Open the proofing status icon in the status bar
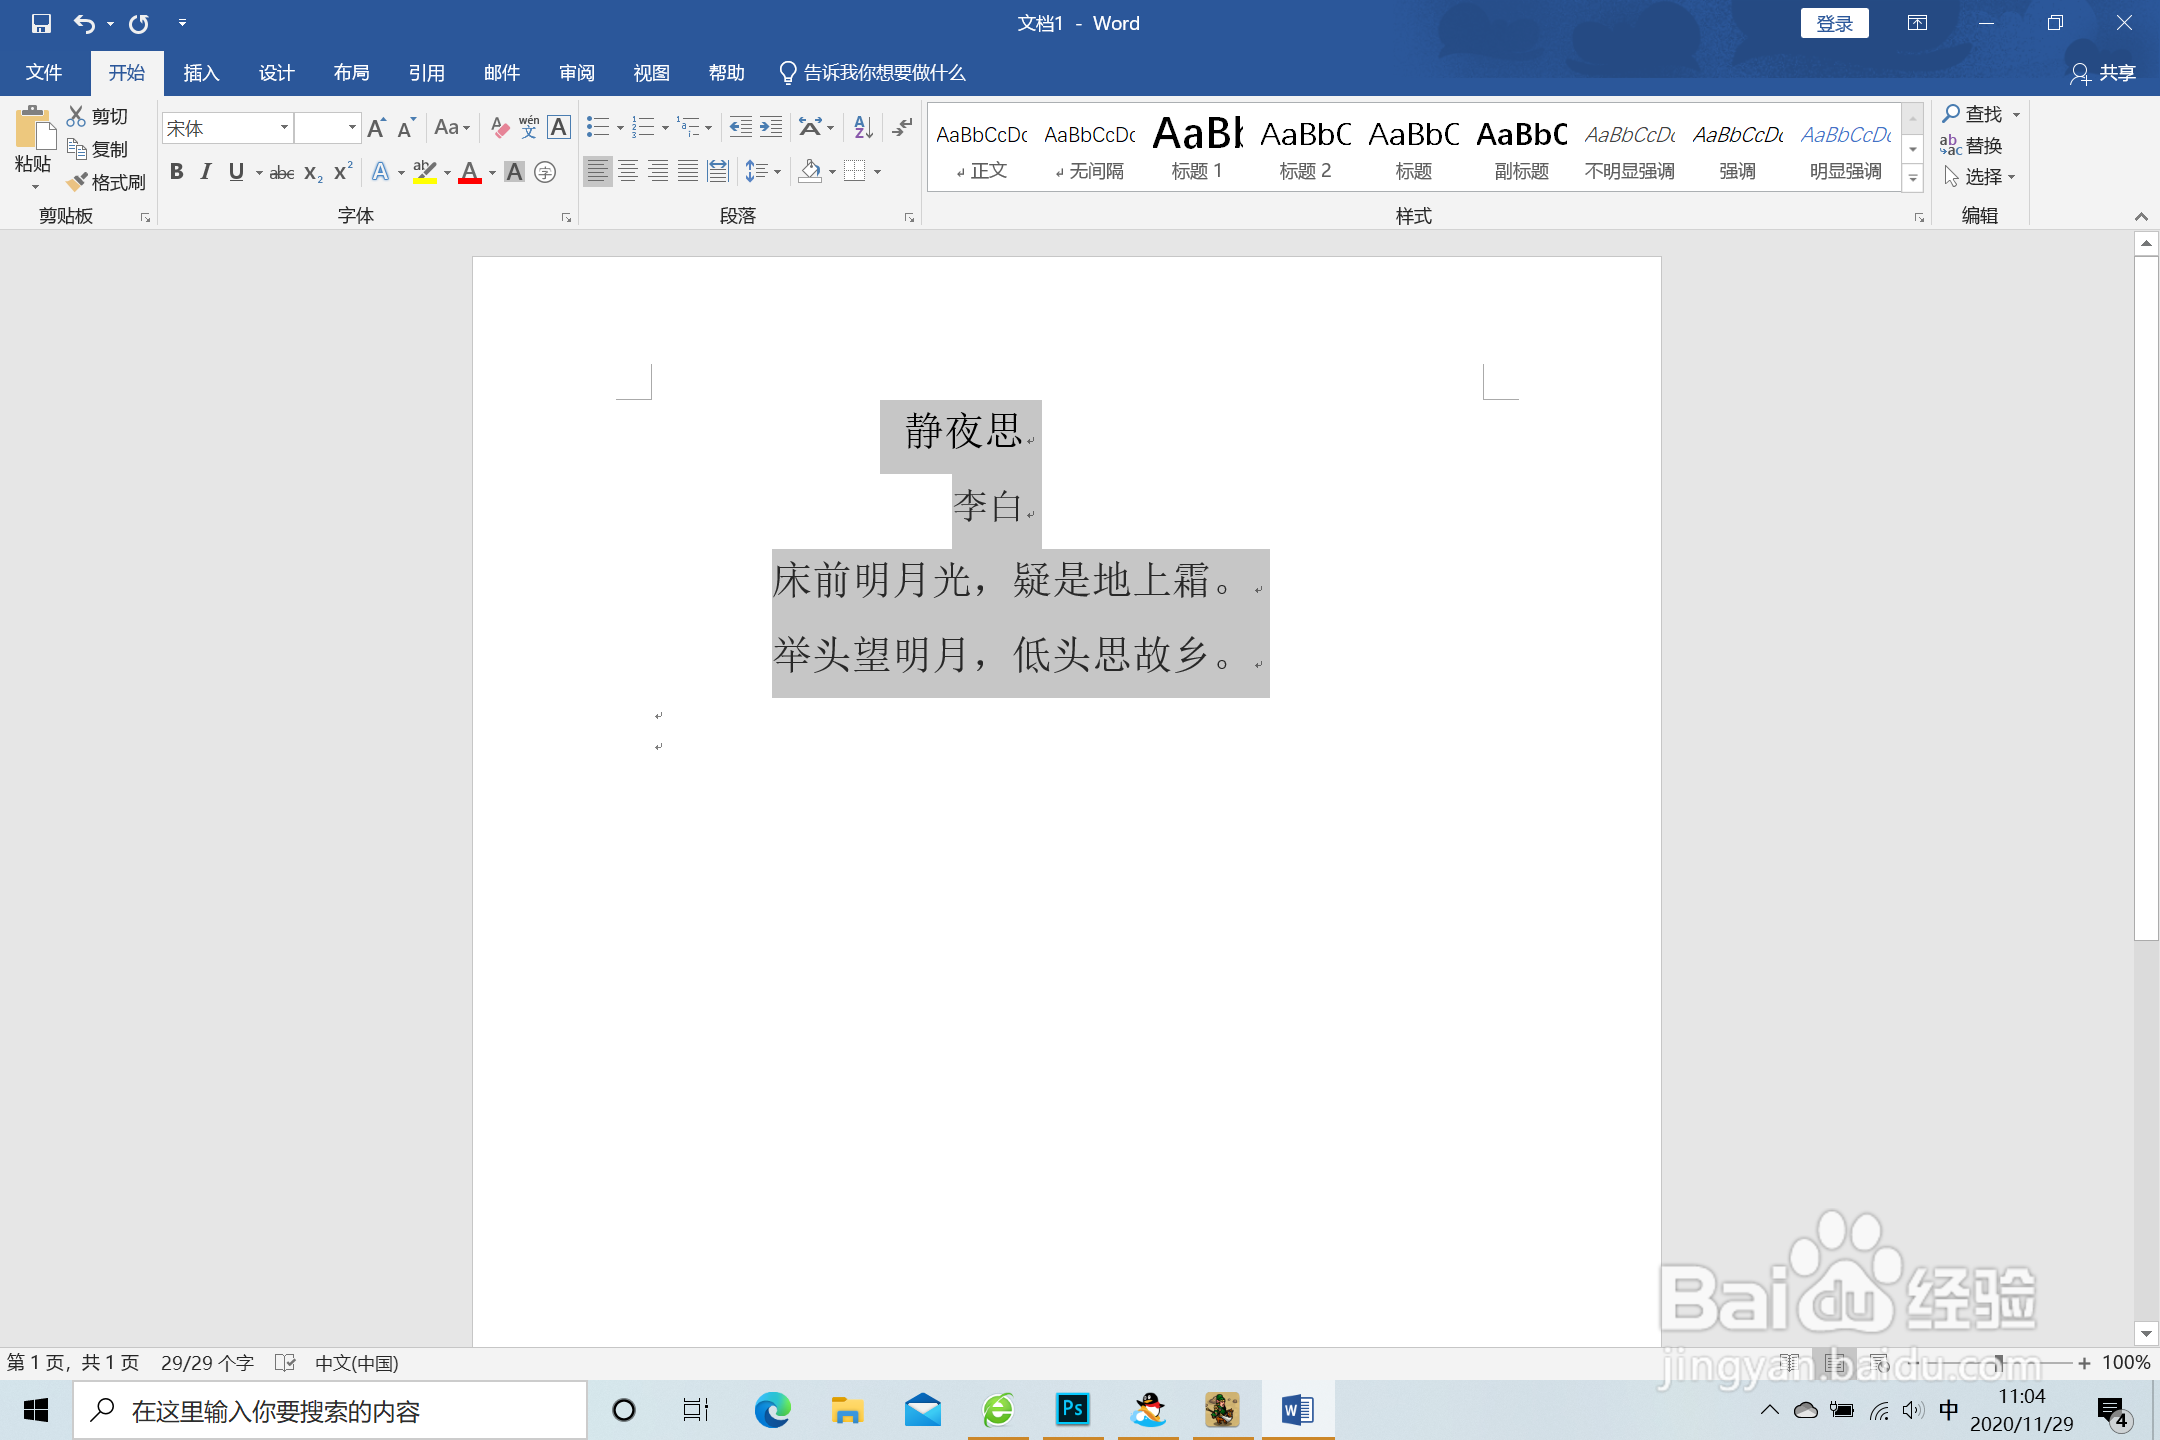The width and height of the screenshot is (2160, 1440). (x=285, y=1362)
